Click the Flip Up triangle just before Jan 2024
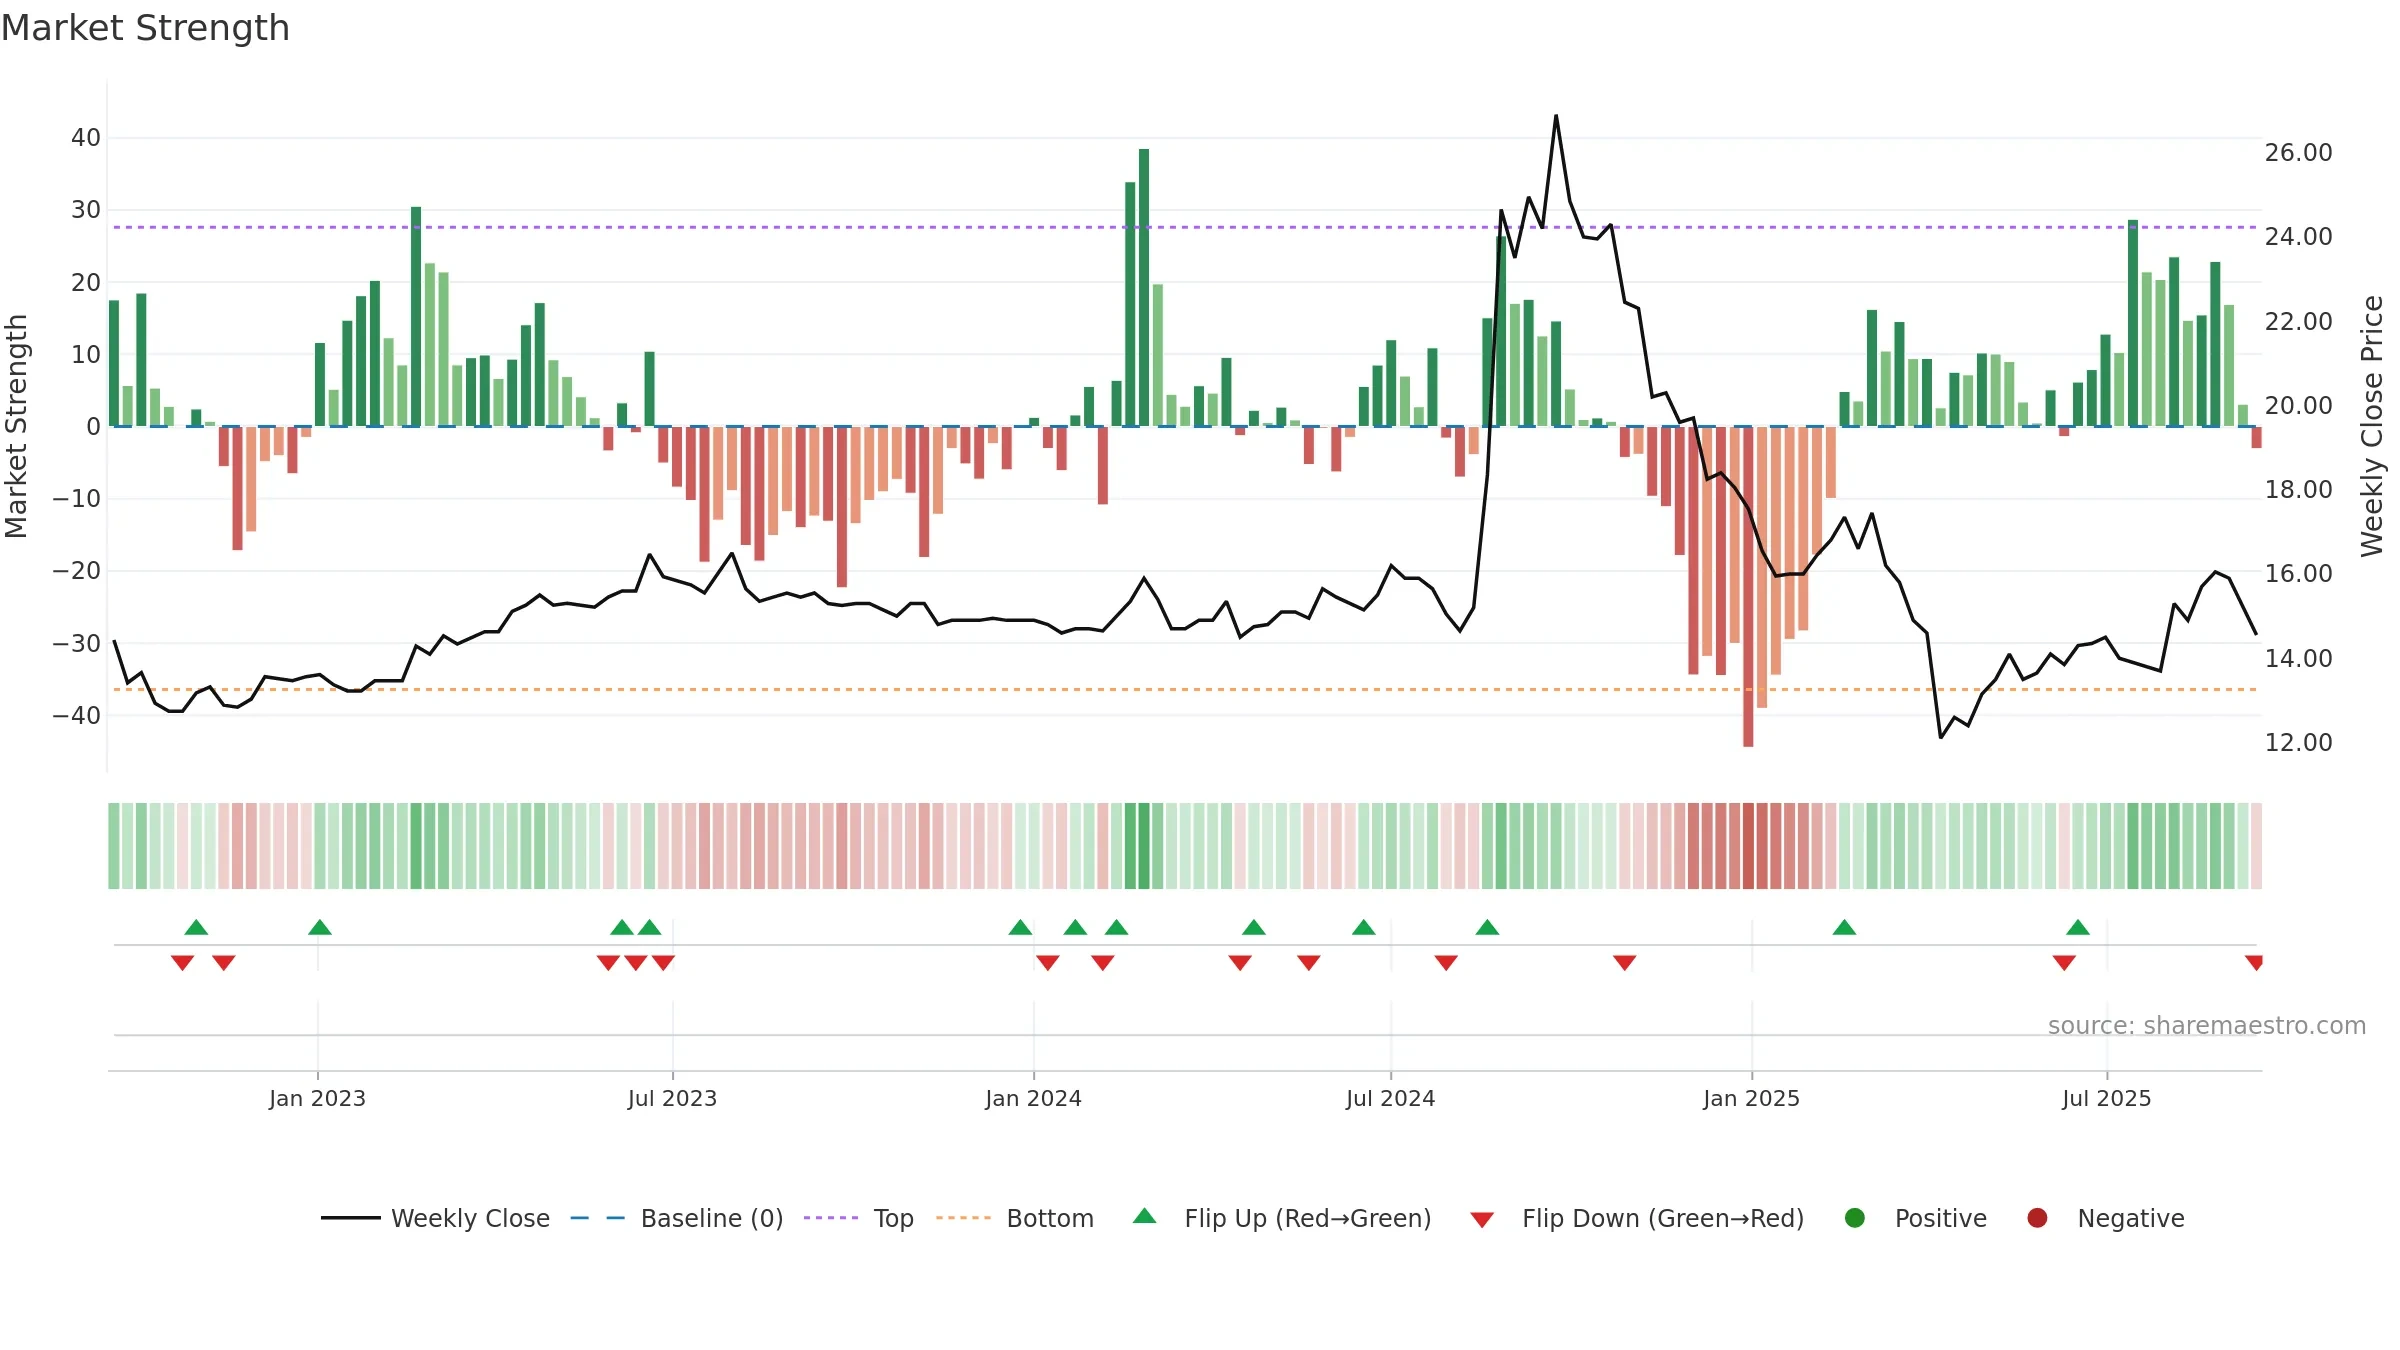 (1020, 927)
